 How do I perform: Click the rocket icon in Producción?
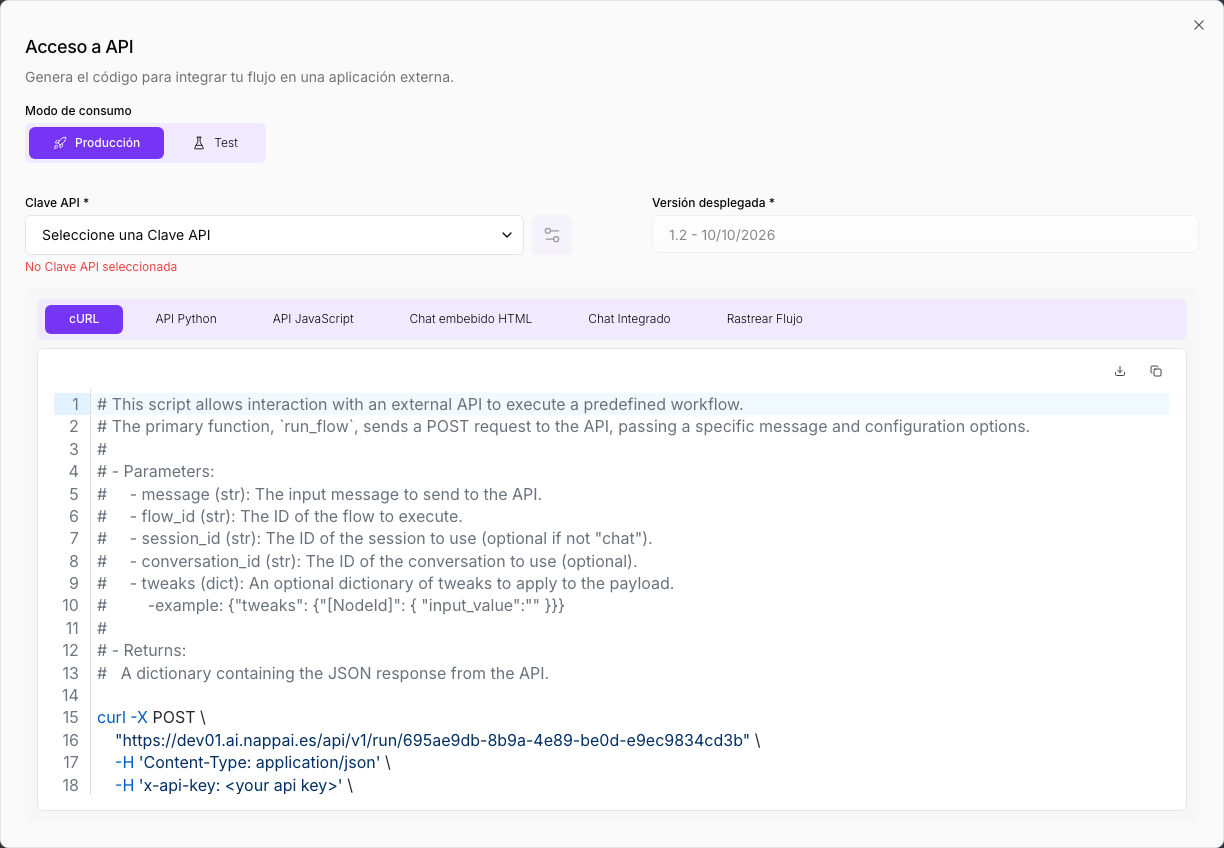(60, 143)
